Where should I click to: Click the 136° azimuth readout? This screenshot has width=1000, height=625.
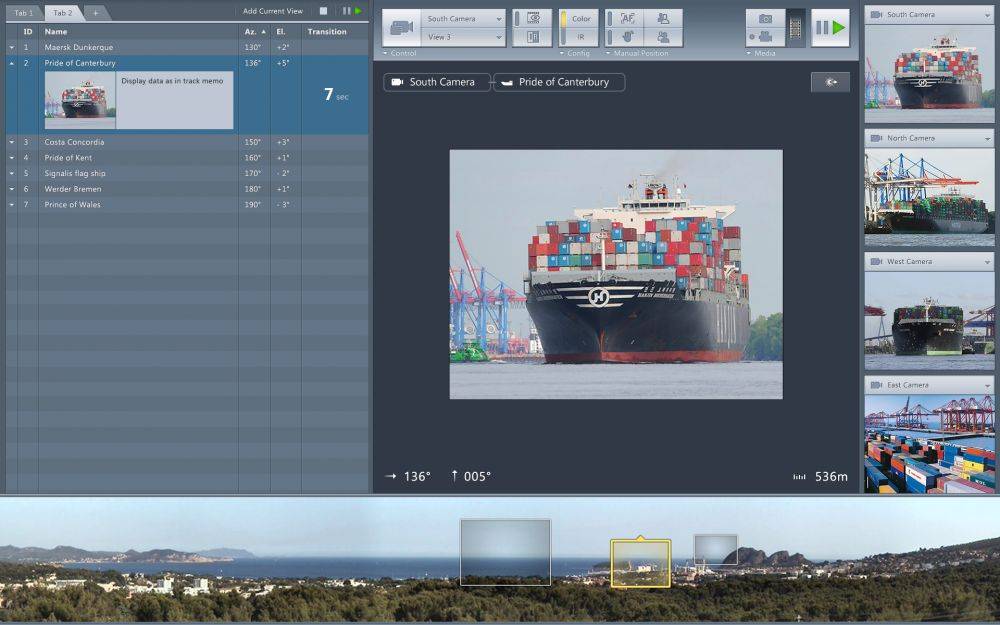408,476
